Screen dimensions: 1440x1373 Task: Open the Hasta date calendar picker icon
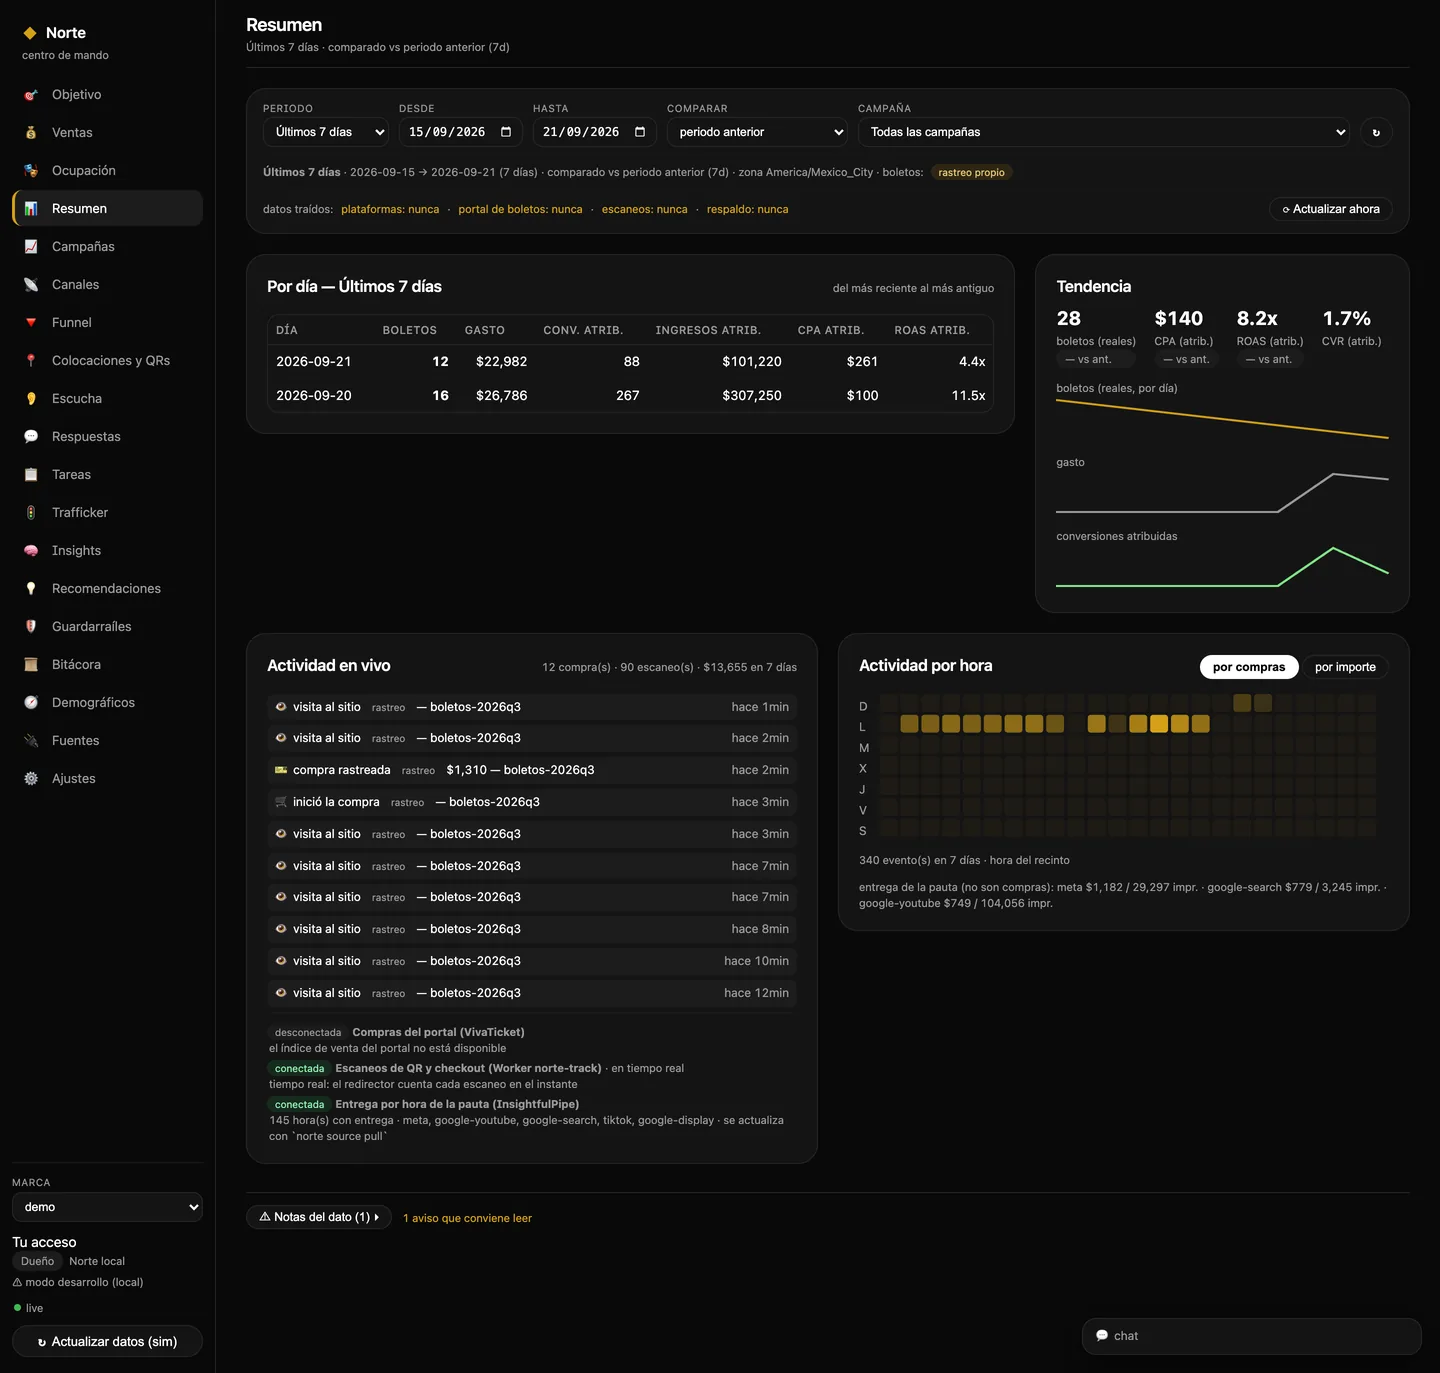click(640, 132)
